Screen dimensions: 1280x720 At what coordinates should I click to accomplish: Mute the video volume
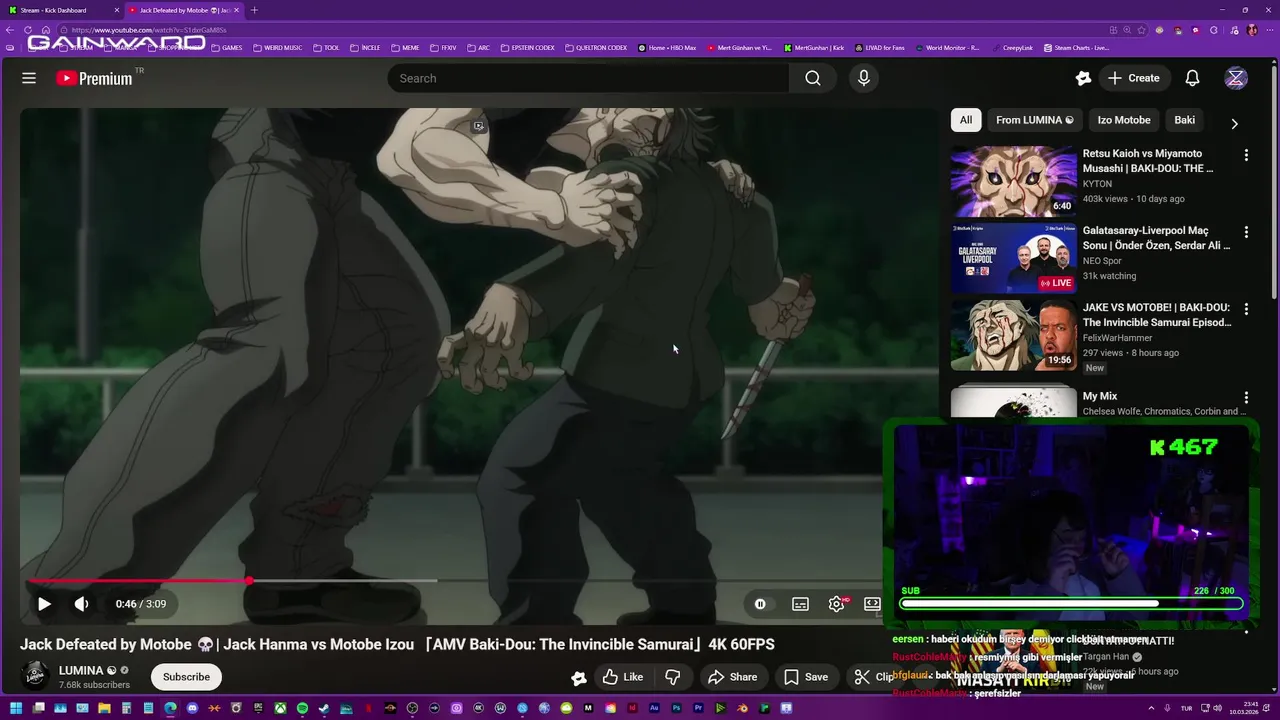[82, 604]
